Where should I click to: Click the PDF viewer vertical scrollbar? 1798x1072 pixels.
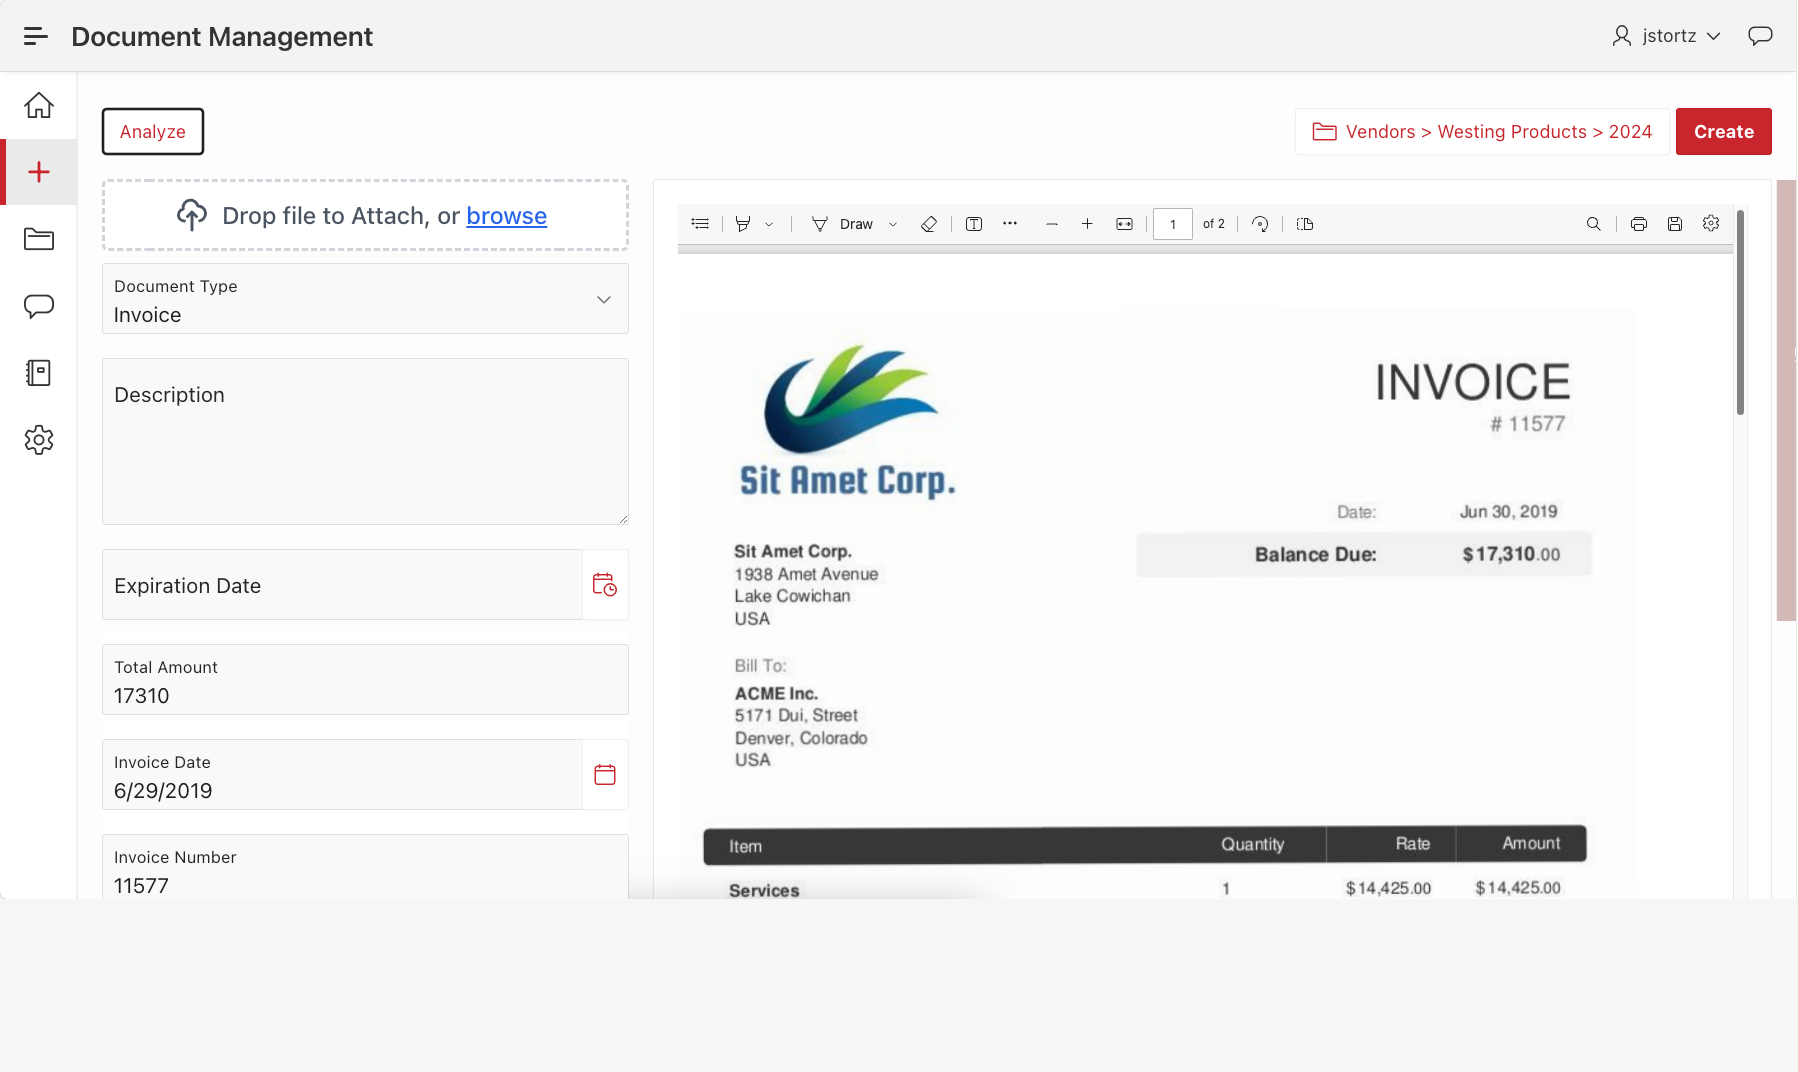click(x=1740, y=312)
